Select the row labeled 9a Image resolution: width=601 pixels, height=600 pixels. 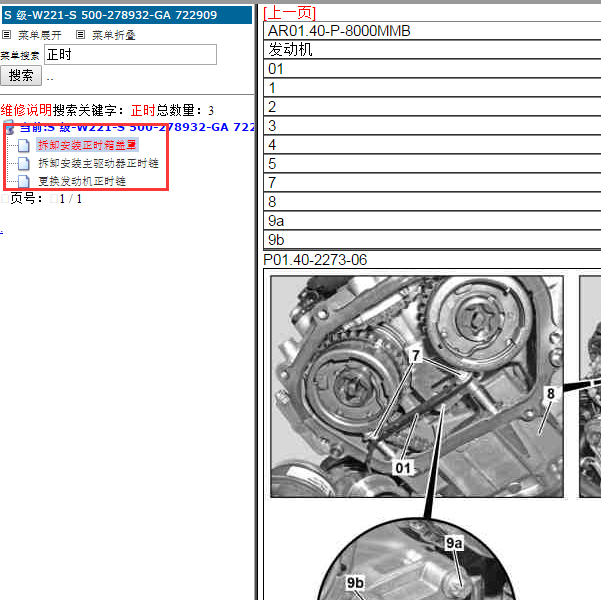pos(432,221)
